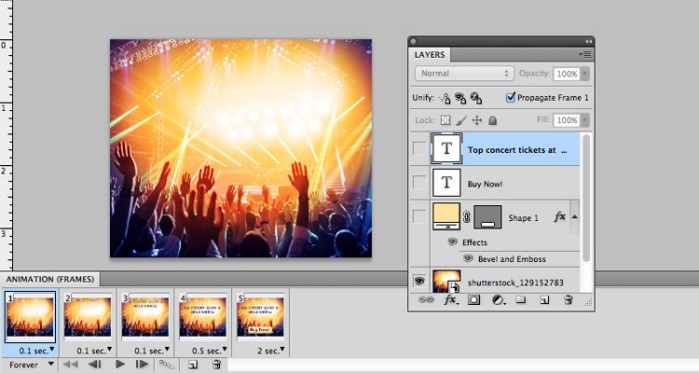Click Shape 1 yellow fill color thumbnail

[446, 216]
